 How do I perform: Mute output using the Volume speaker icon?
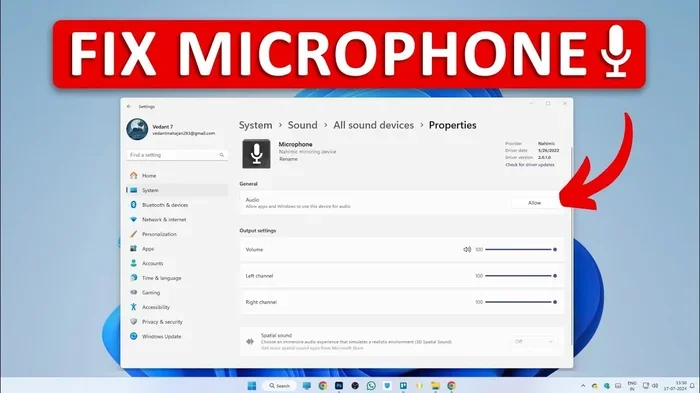[467, 249]
